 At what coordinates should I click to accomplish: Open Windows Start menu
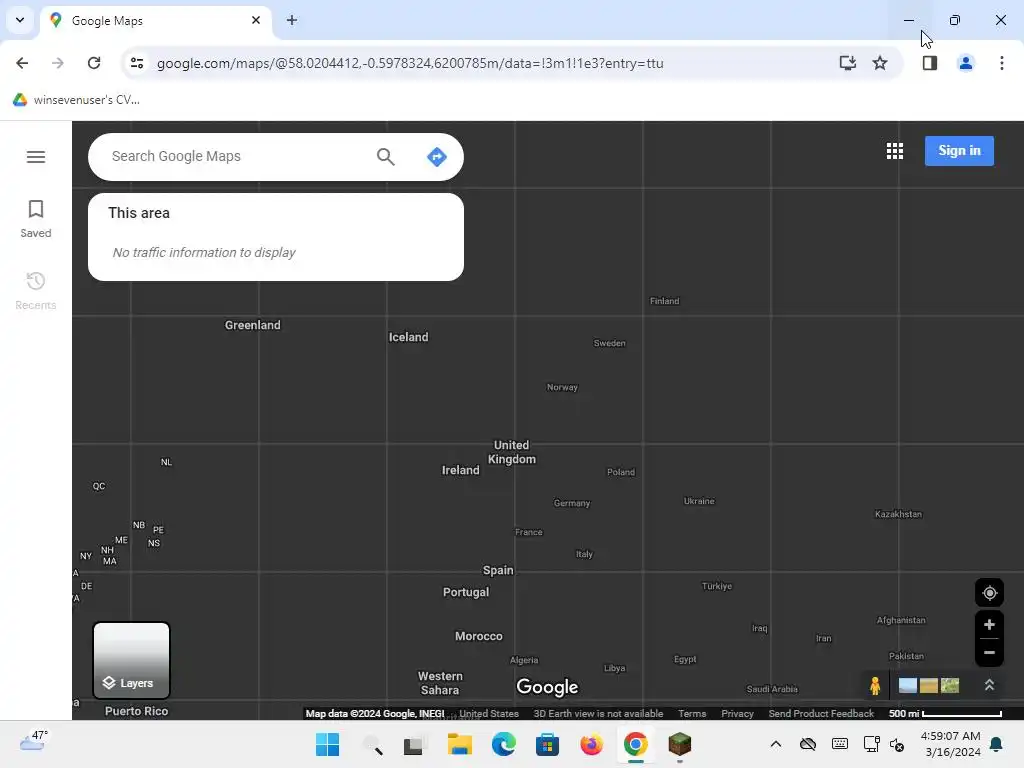coord(327,744)
